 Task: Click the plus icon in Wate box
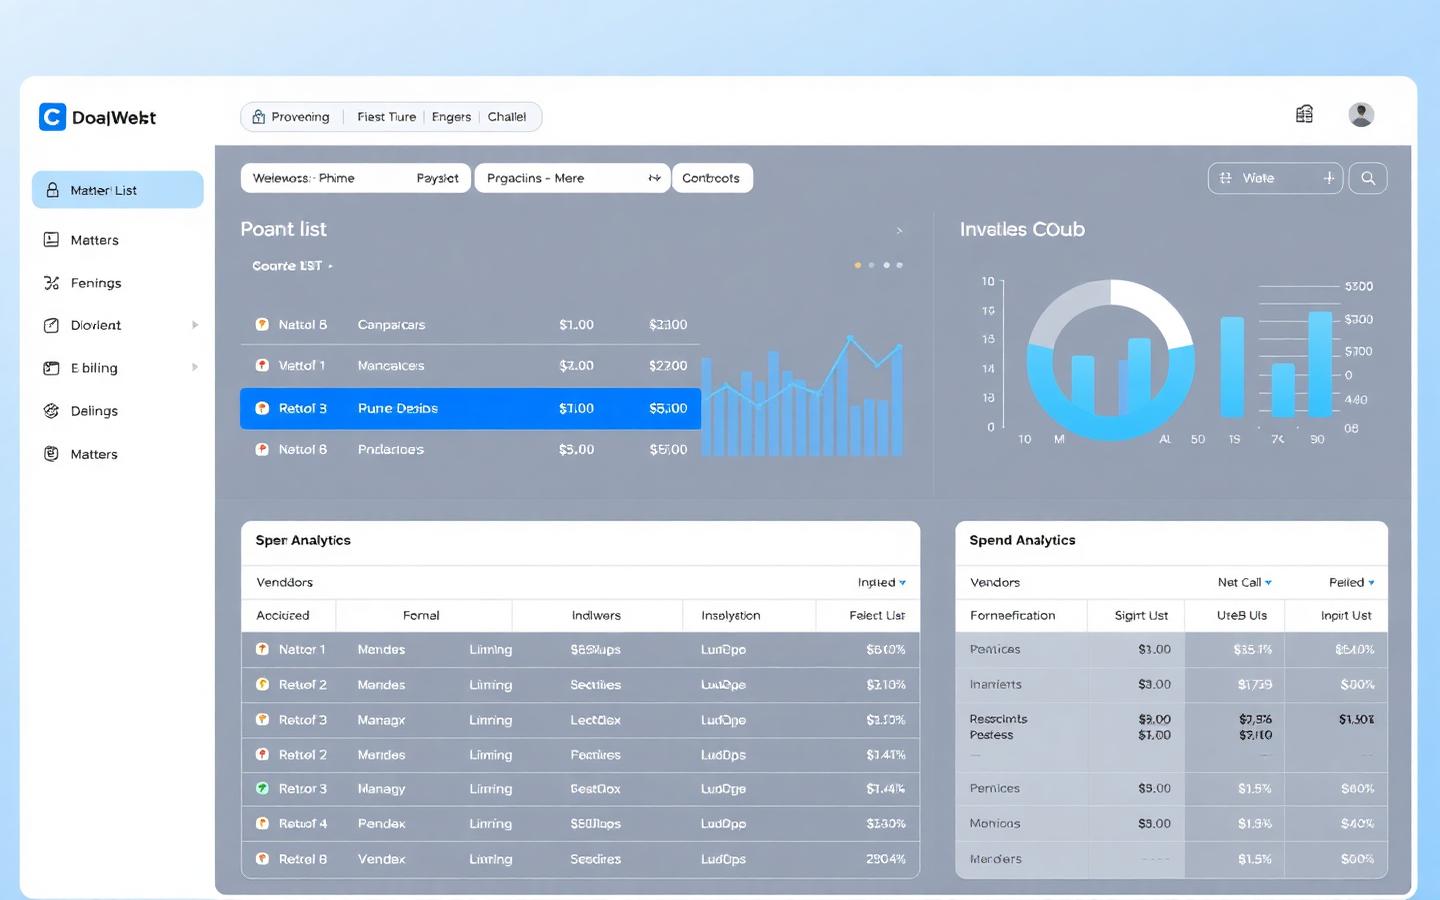coord(1329,178)
